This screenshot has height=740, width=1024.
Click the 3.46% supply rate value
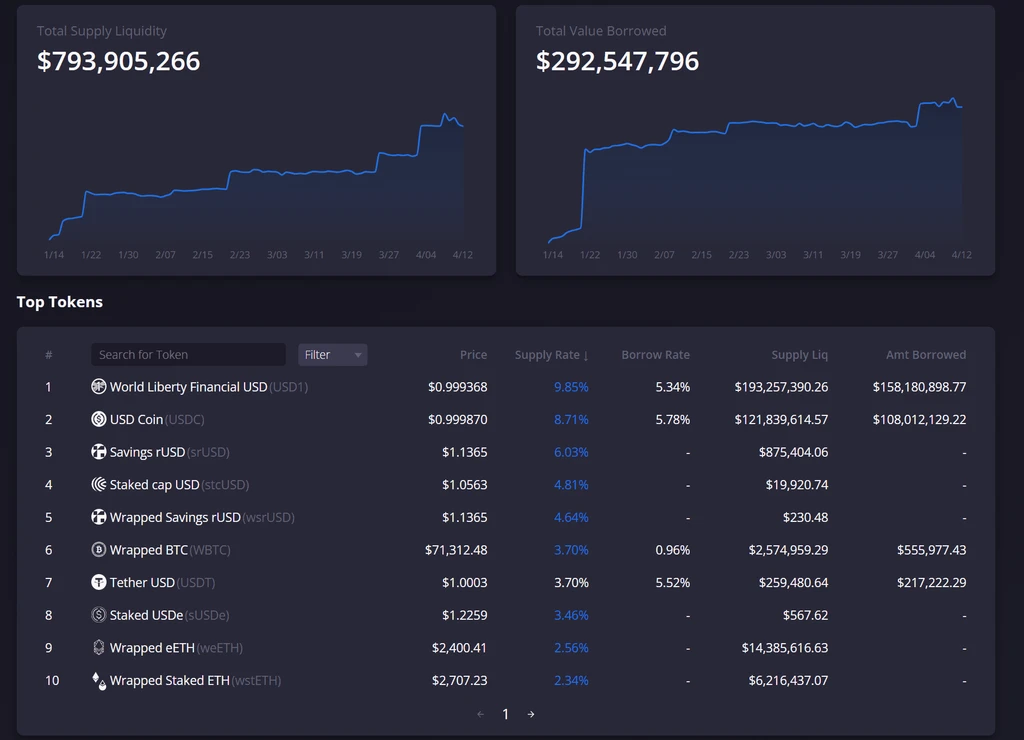coord(571,615)
